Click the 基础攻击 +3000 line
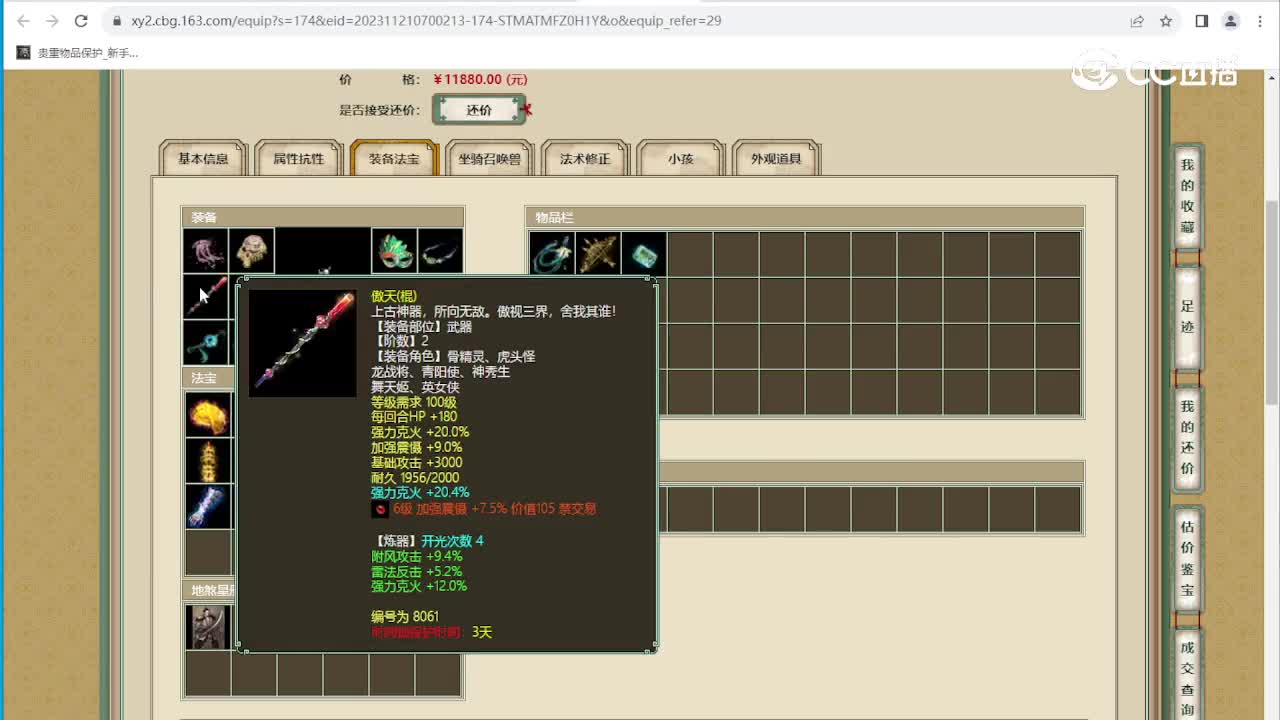The height and width of the screenshot is (720, 1280). (x=416, y=462)
